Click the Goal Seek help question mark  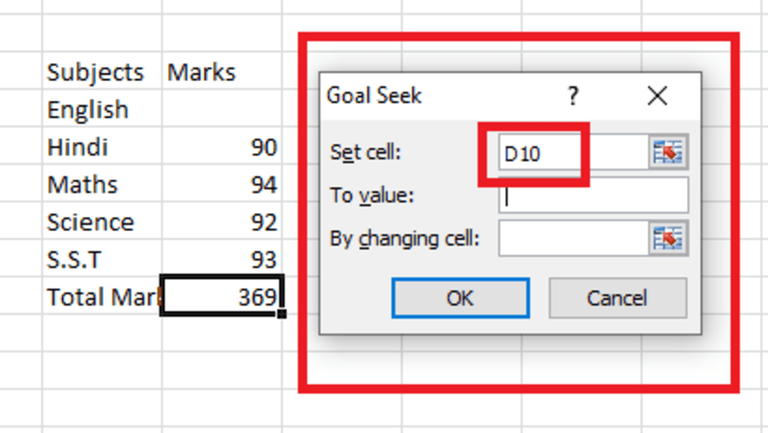(x=573, y=96)
